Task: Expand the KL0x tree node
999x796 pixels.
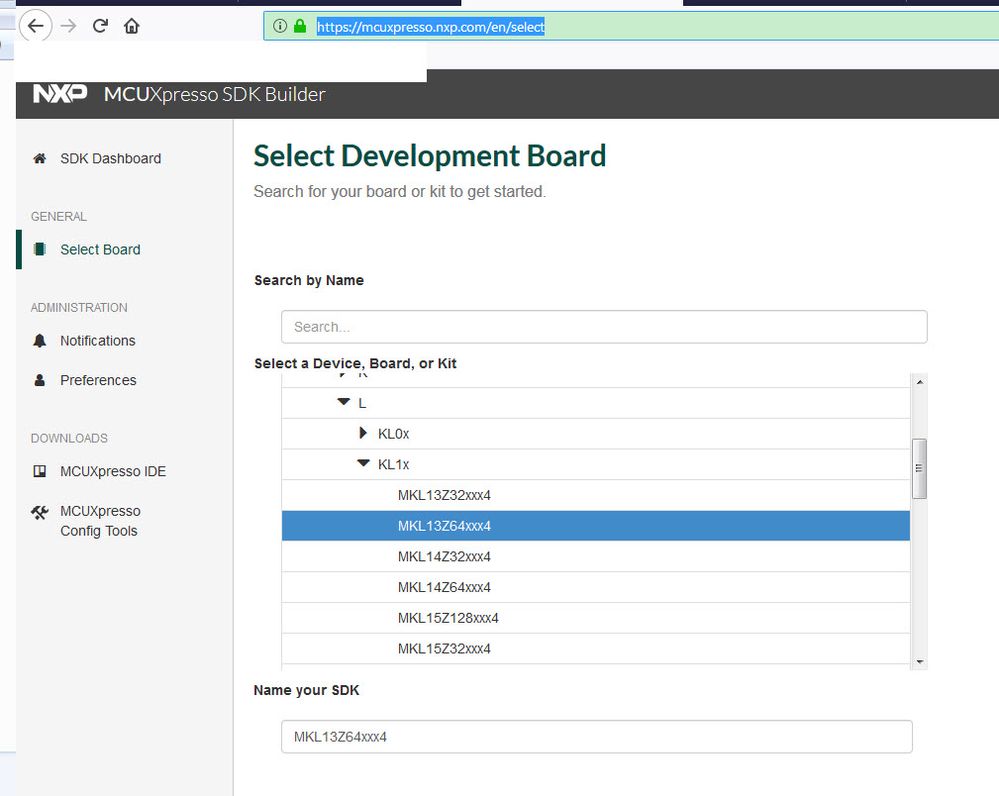Action: 363,433
